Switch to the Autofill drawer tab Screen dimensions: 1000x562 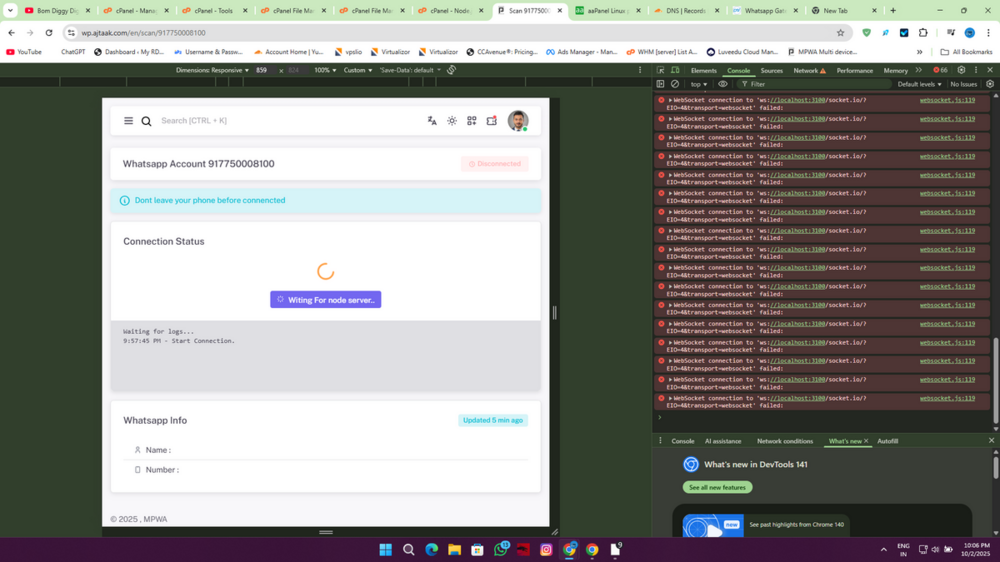point(888,441)
